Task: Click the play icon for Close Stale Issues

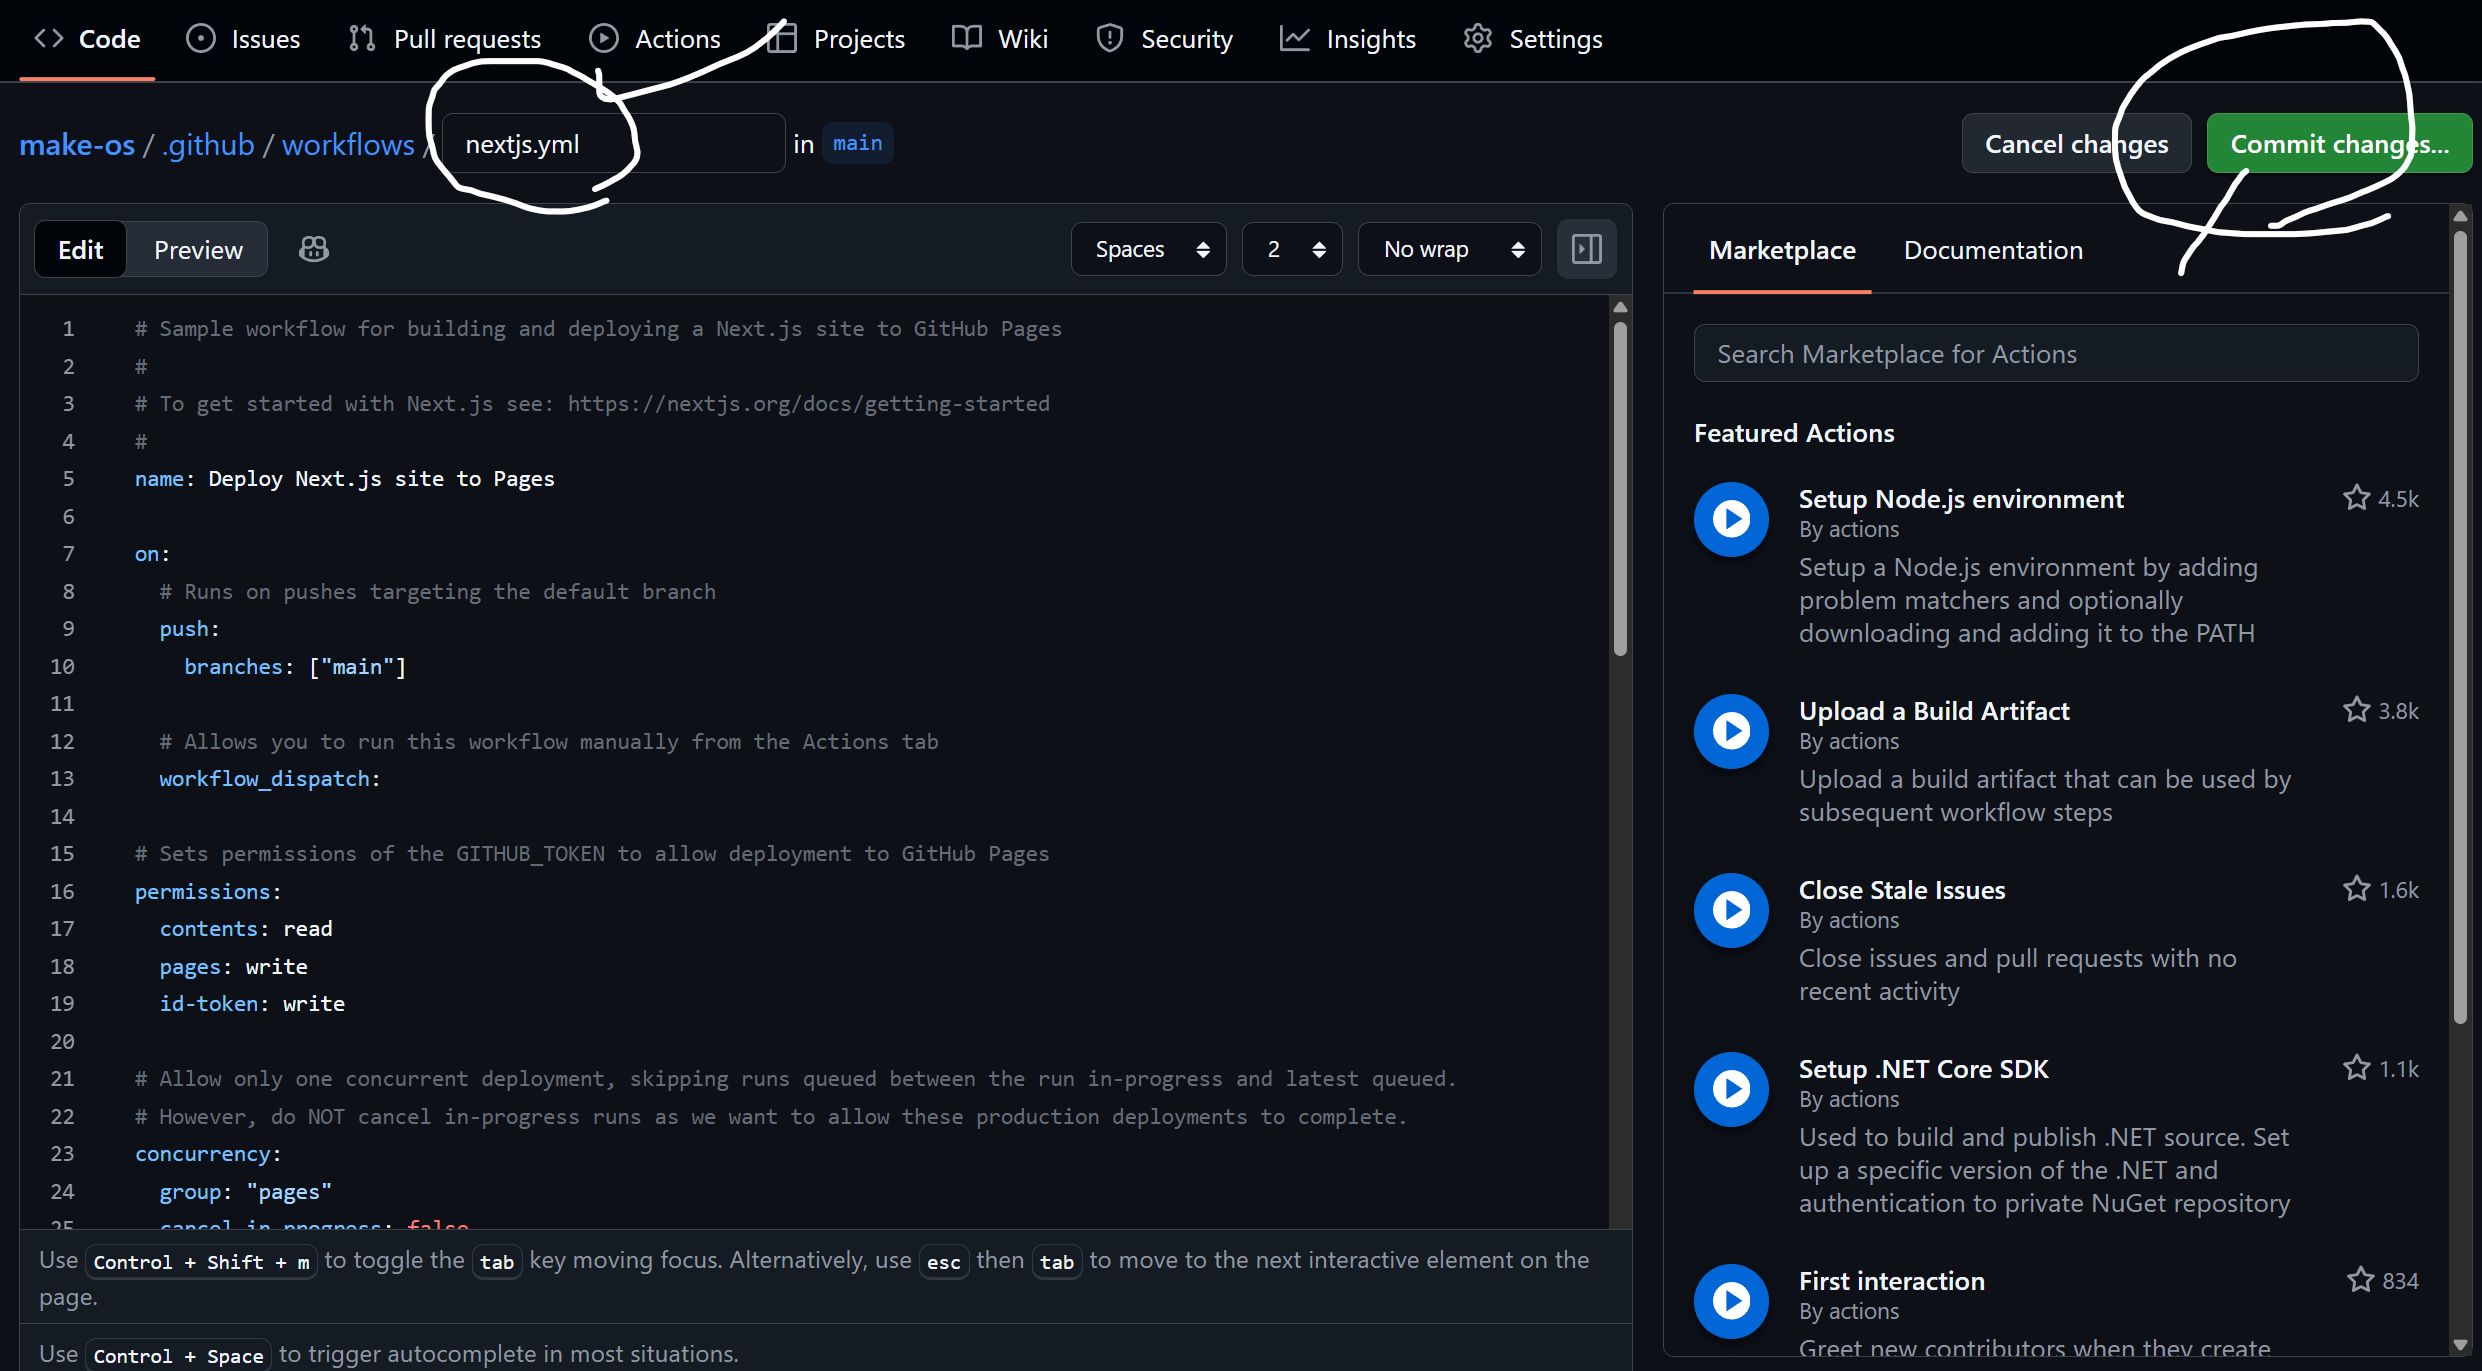Action: point(1731,910)
